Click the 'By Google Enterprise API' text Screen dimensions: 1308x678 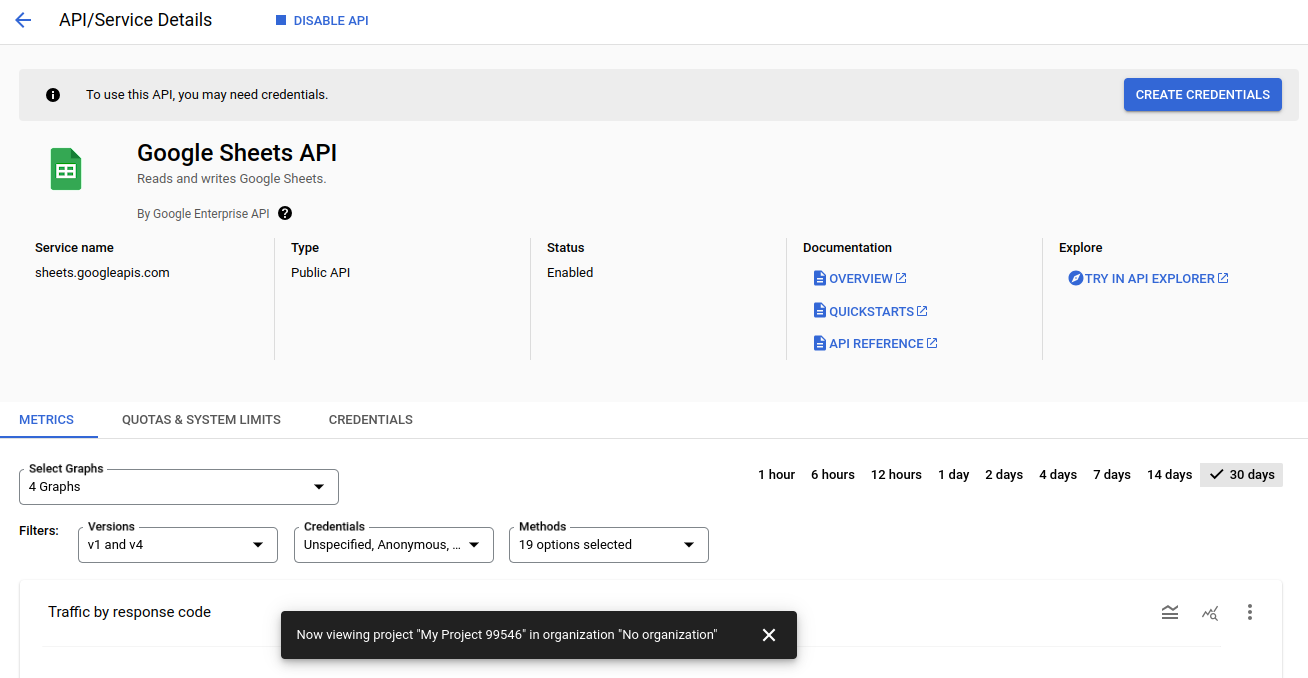203,213
